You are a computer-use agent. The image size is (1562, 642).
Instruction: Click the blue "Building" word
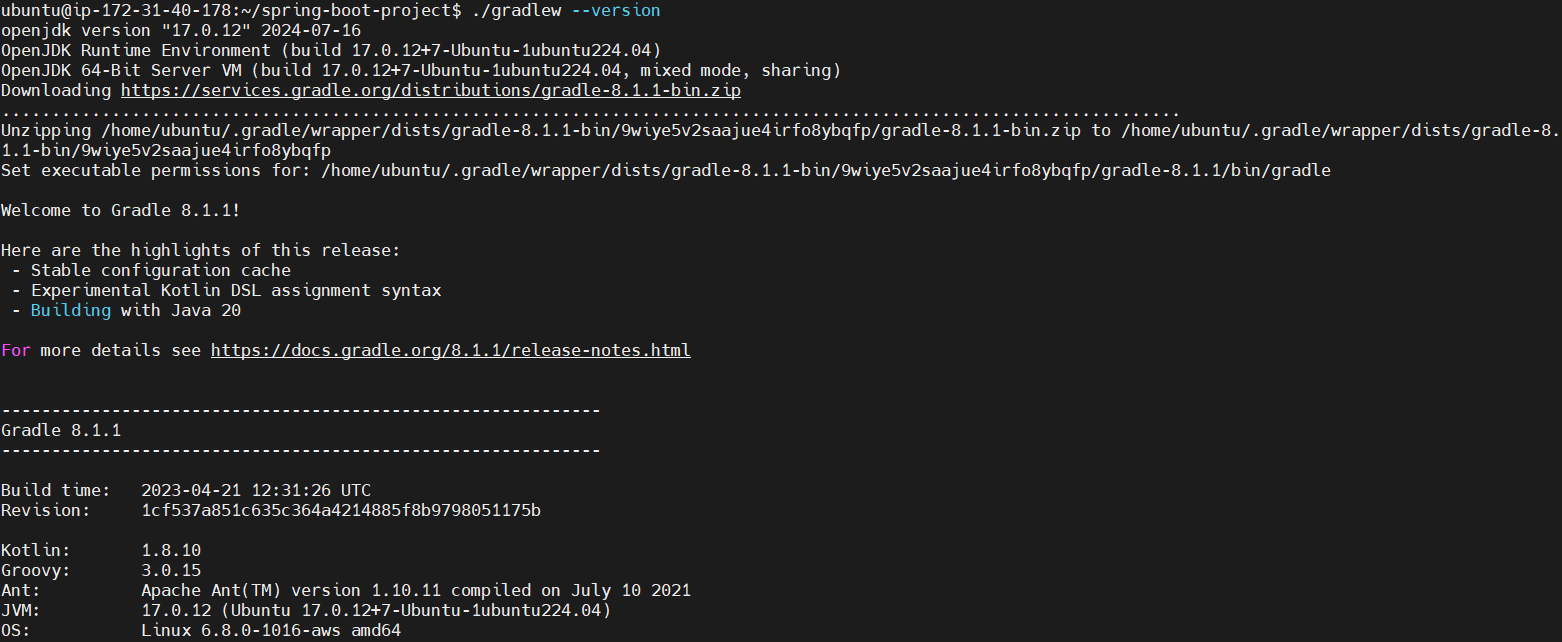point(70,310)
